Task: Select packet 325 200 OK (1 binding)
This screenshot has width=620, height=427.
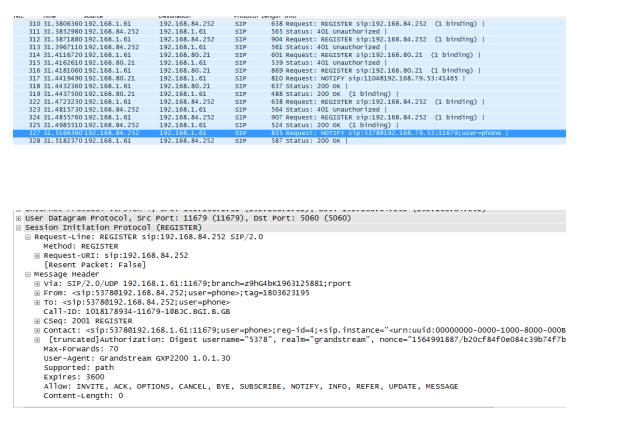Action: pos(289,125)
